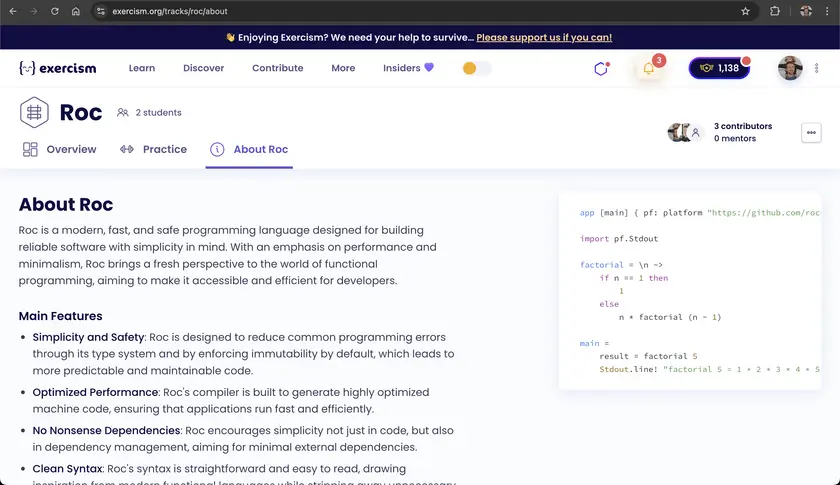Switch to the Practice tab
The height and width of the screenshot is (485, 840).
(153, 150)
